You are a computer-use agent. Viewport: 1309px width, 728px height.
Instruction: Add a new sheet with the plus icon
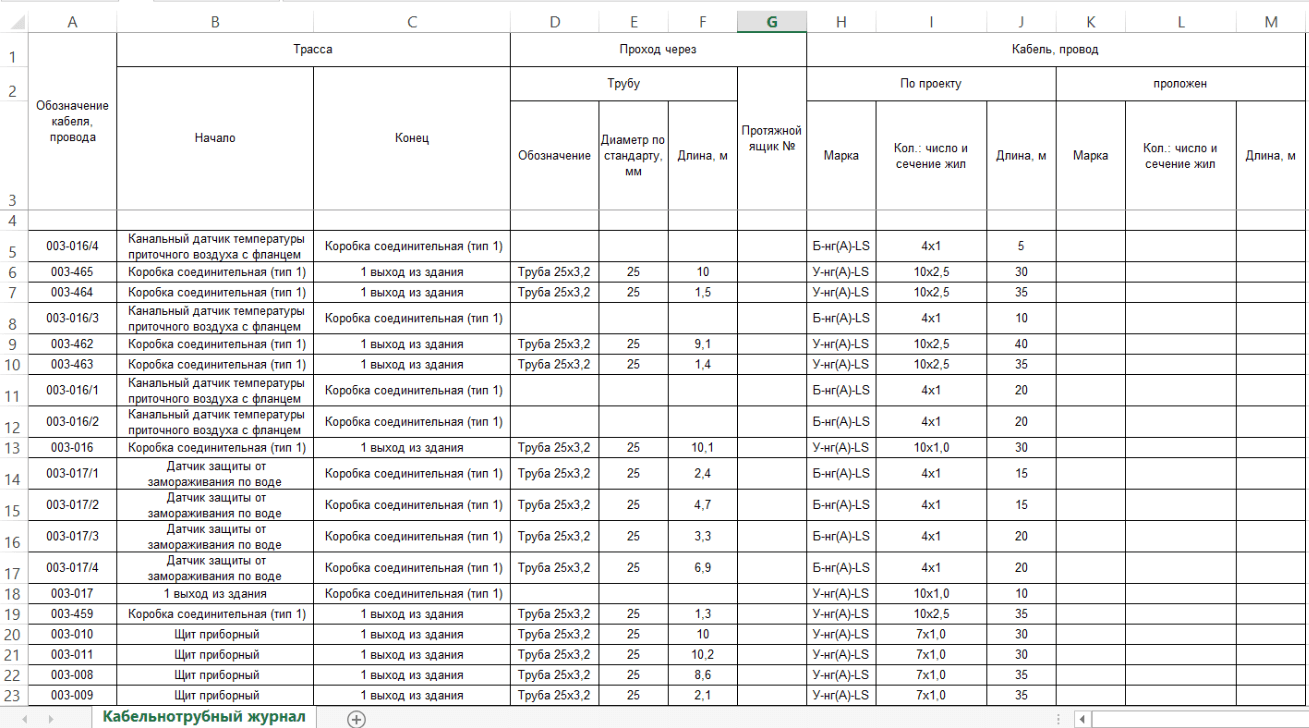[x=356, y=718]
